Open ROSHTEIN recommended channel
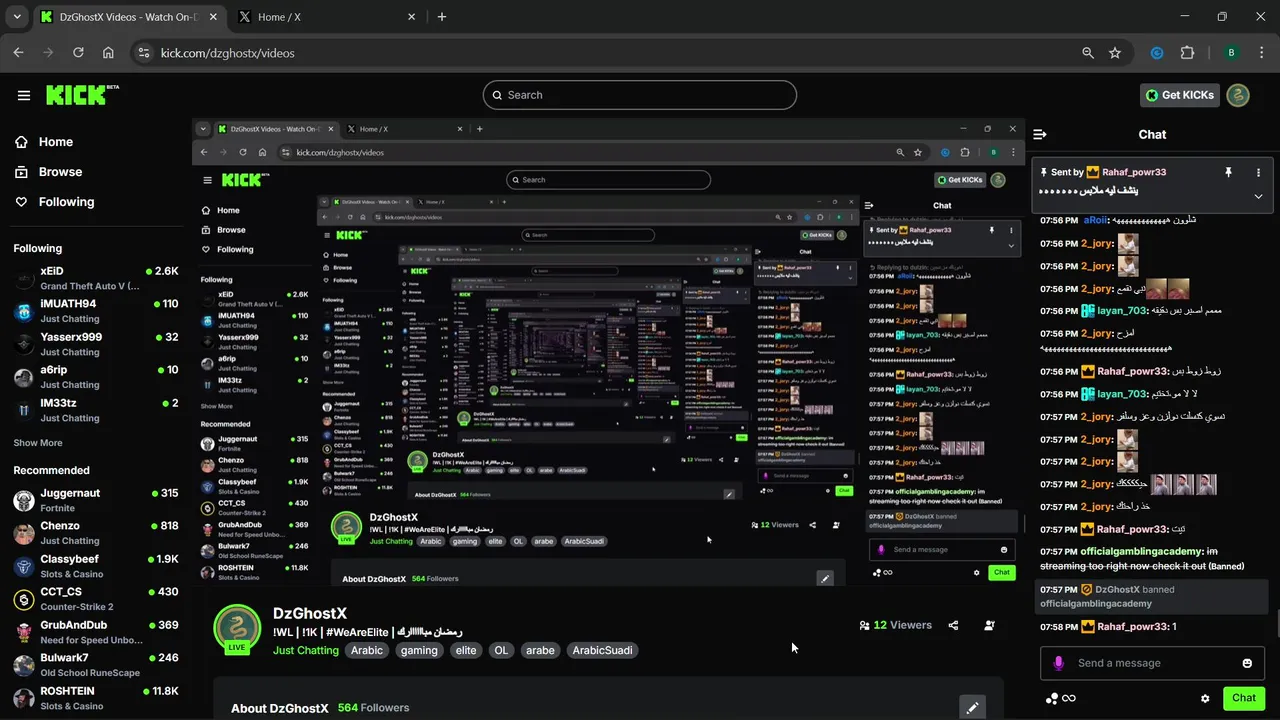The width and height of the screenshot is (1280, 720). tap(96, 698)
